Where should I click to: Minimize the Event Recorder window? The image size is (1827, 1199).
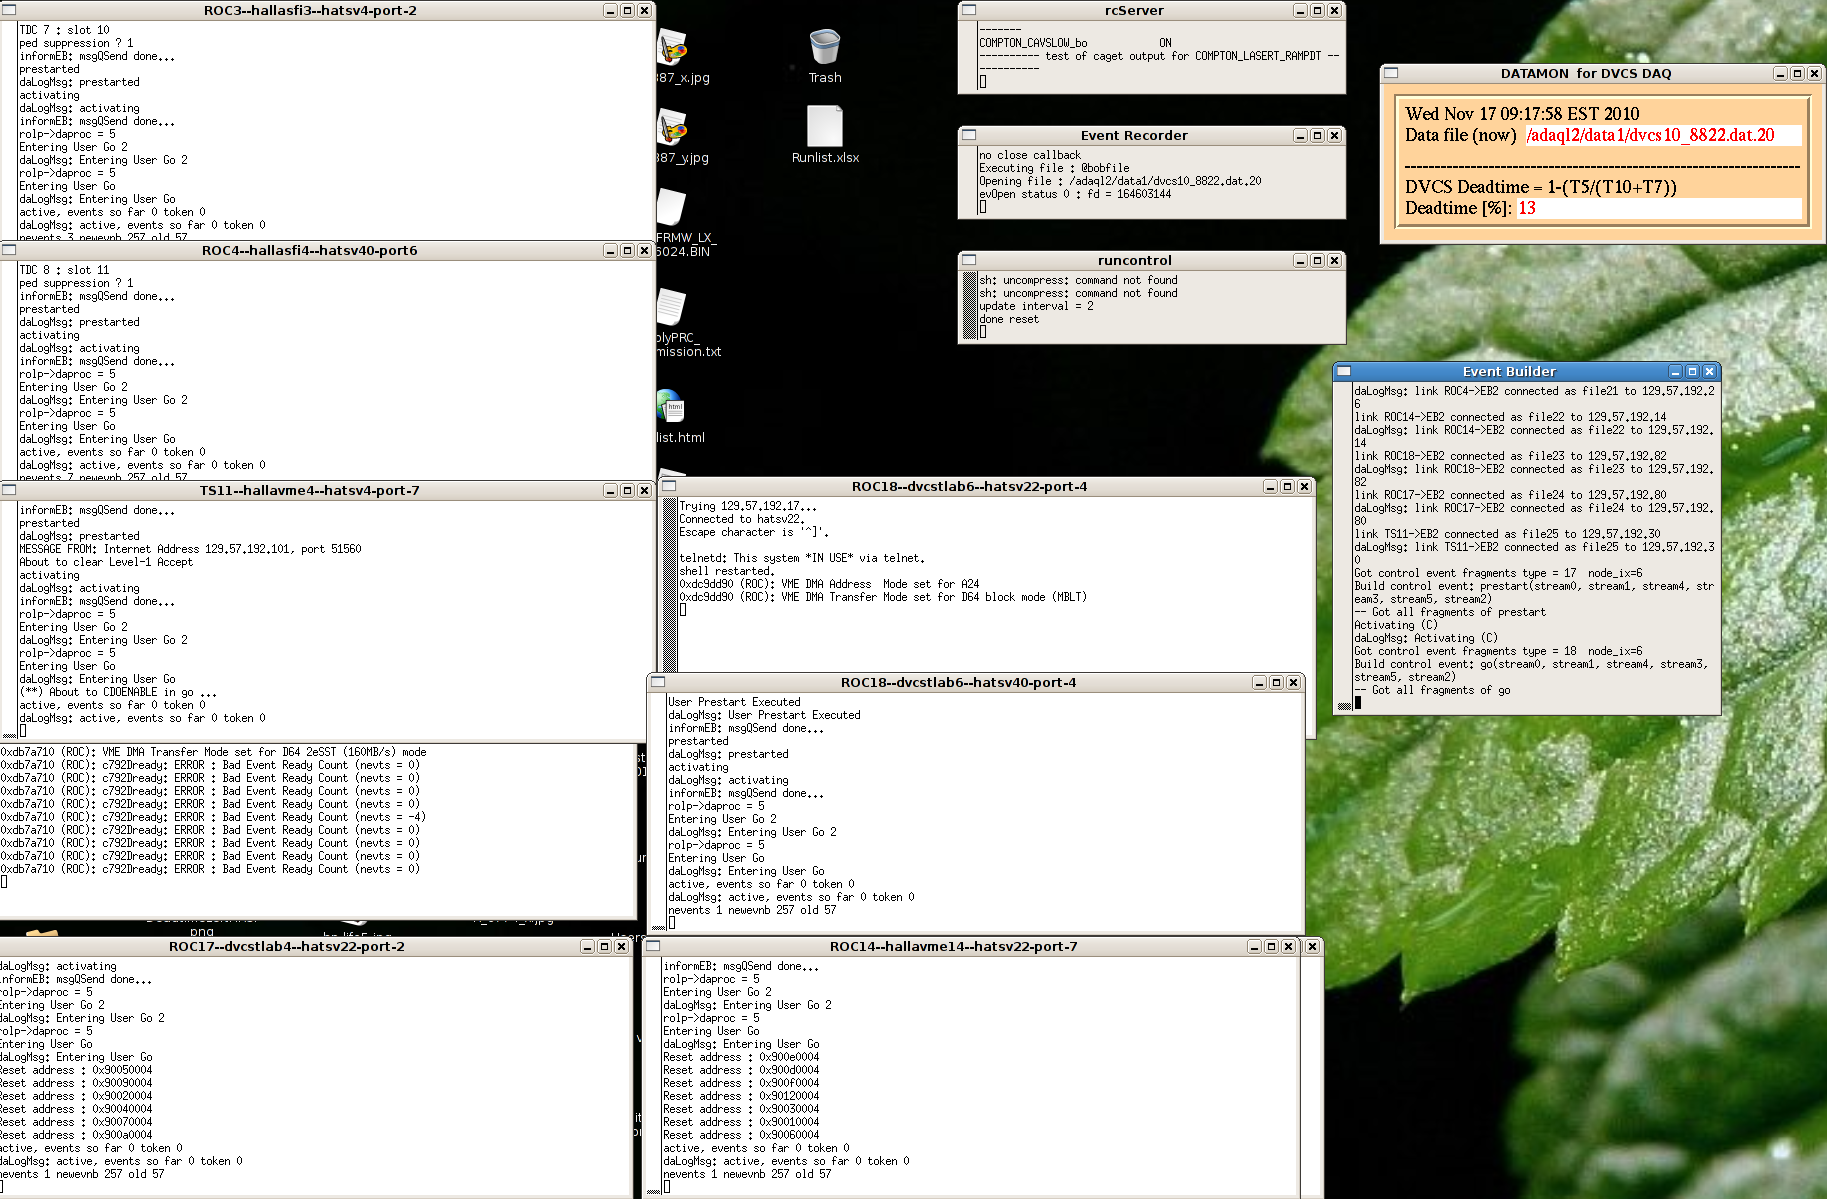pos(1300,135)
